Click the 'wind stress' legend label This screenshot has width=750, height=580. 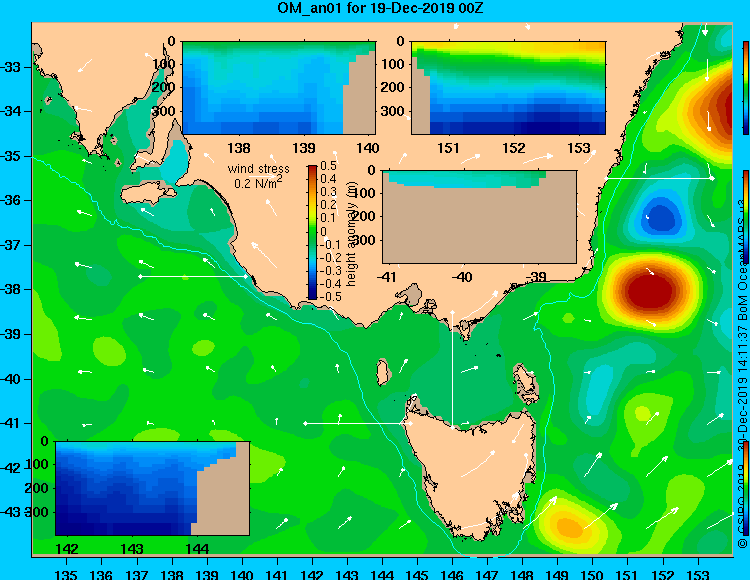[258, 169]
